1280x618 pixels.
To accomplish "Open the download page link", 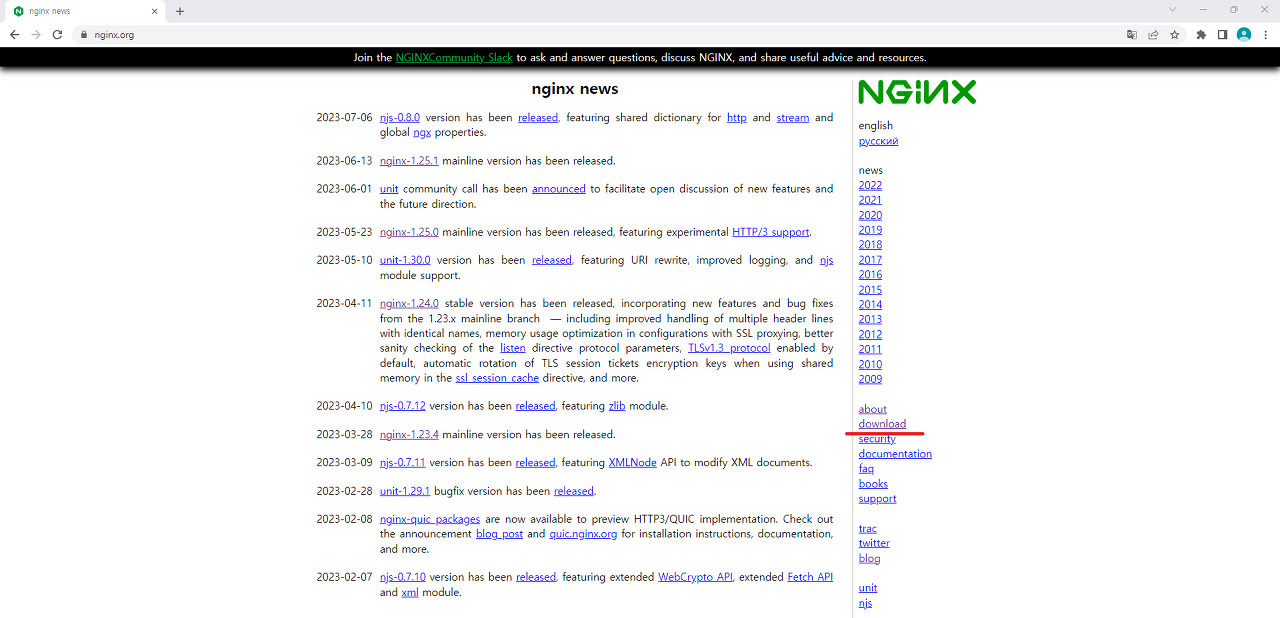I will [883, 423].
